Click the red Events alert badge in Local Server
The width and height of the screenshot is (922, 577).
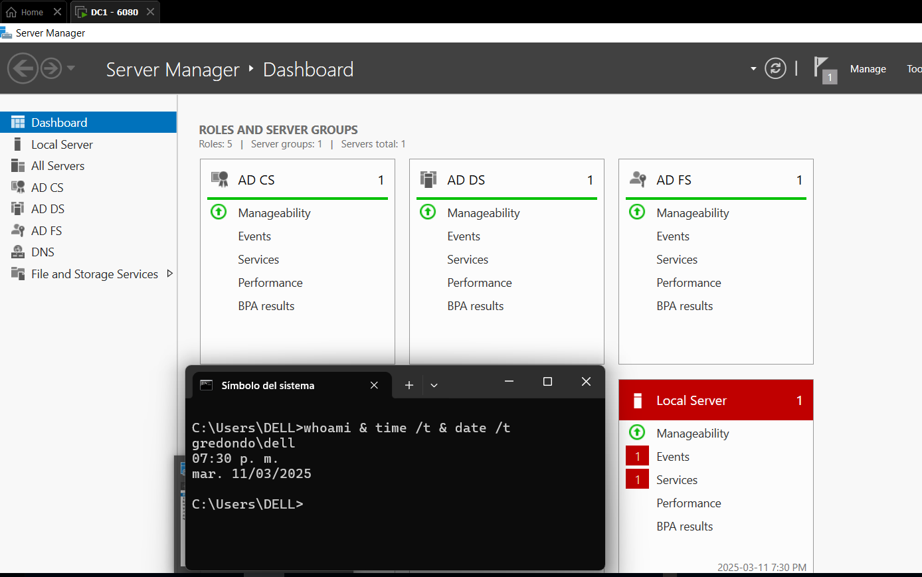(637, 456)
